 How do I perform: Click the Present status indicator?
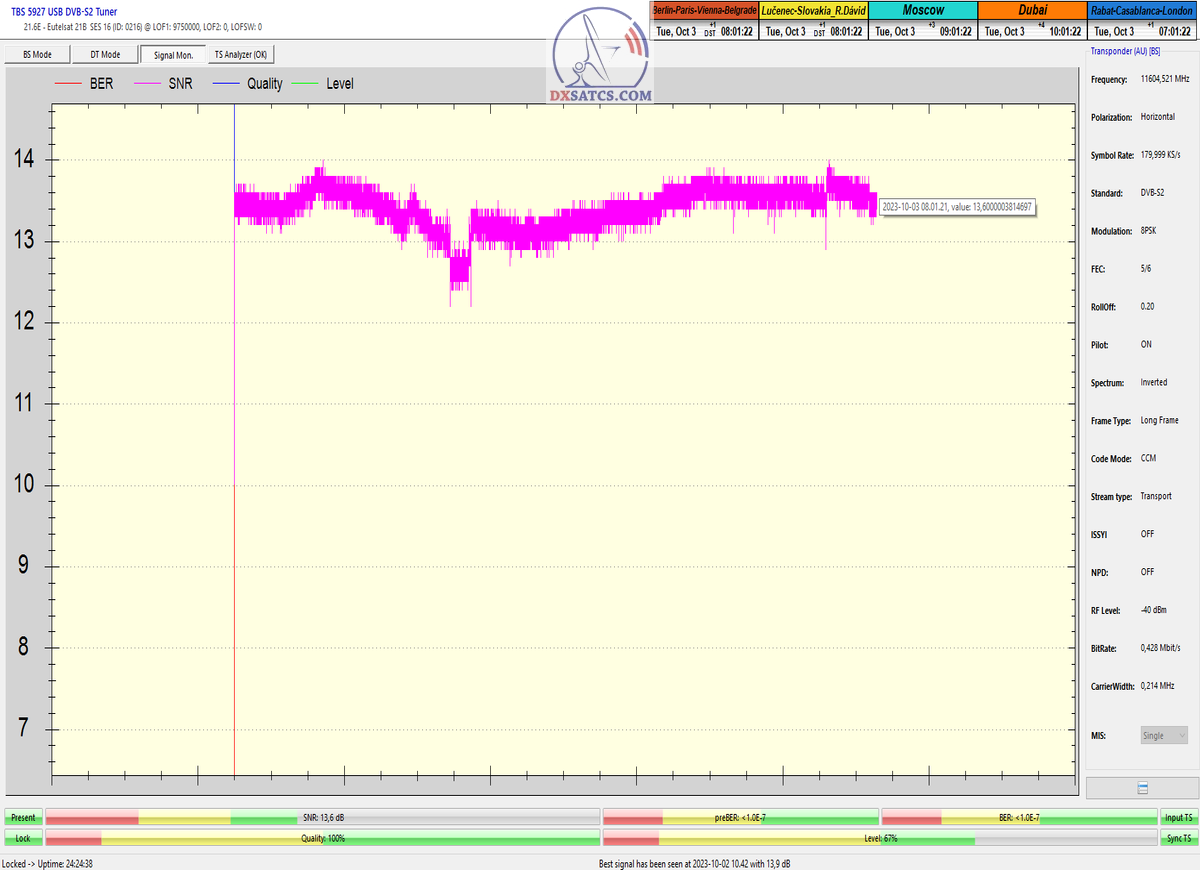[22, 817]
